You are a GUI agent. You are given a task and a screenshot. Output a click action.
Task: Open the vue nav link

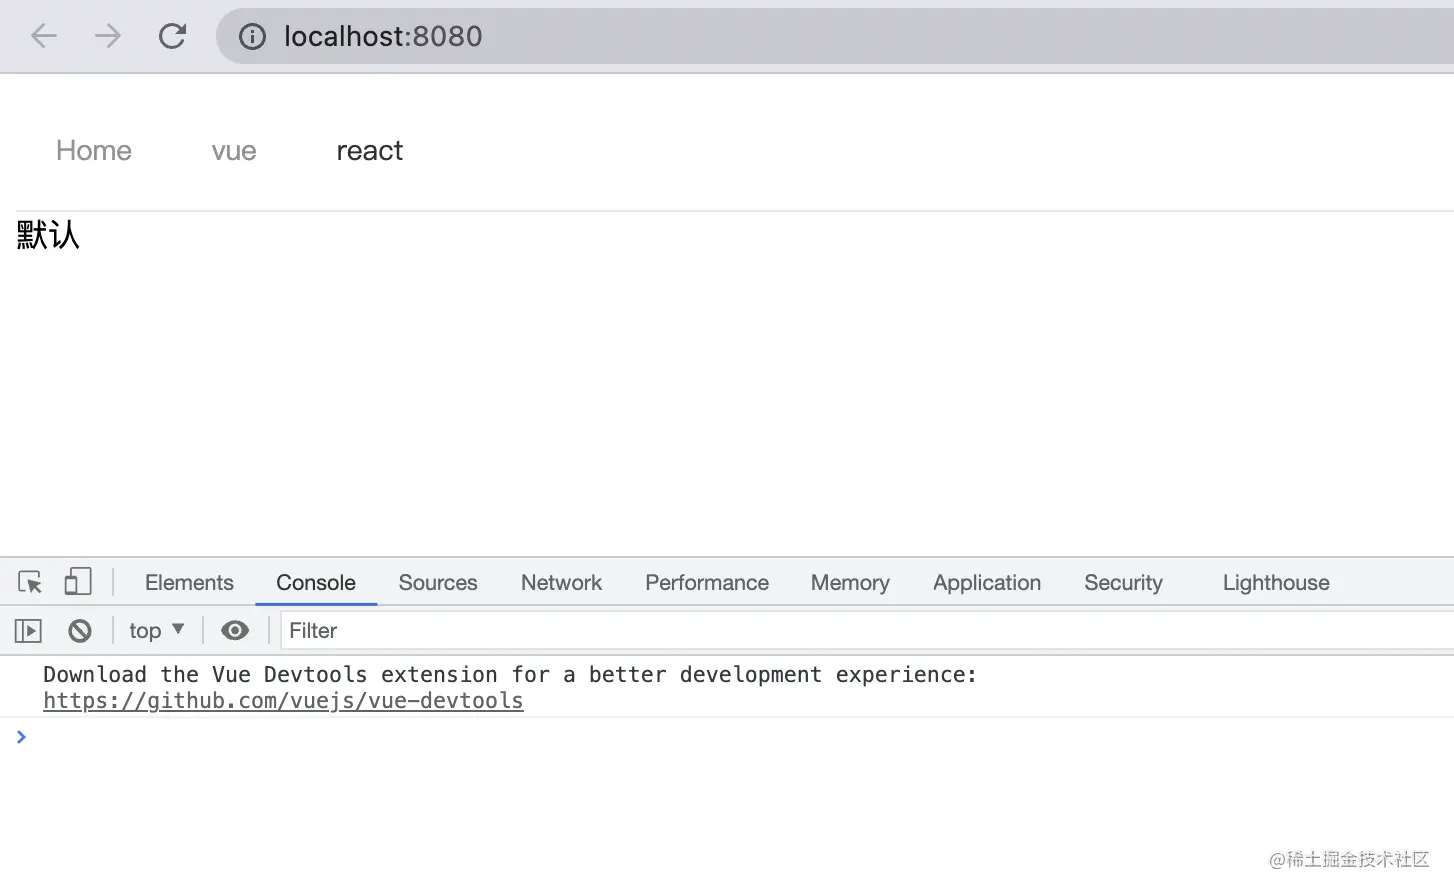[x=234, y=151]
